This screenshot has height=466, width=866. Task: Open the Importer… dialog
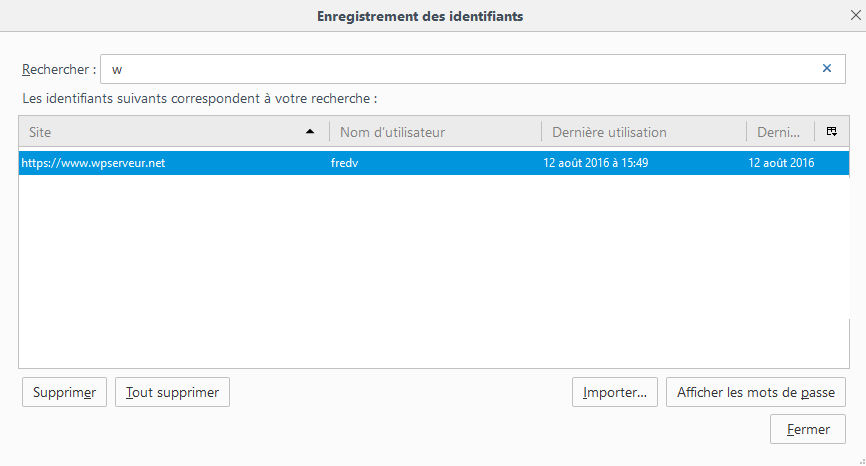pyautogui.click(x=615, y=393)
